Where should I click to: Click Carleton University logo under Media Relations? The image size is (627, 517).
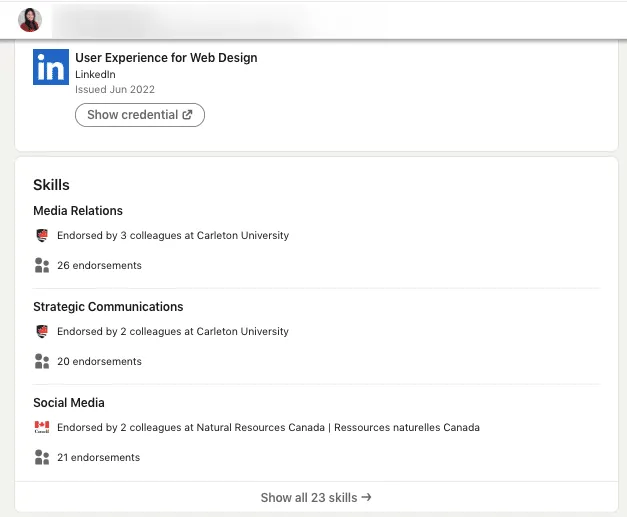click(x=42, y=235)
